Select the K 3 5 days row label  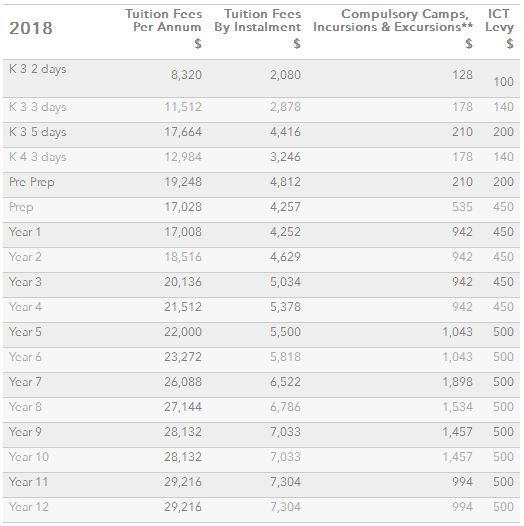[x=38, y=132]
